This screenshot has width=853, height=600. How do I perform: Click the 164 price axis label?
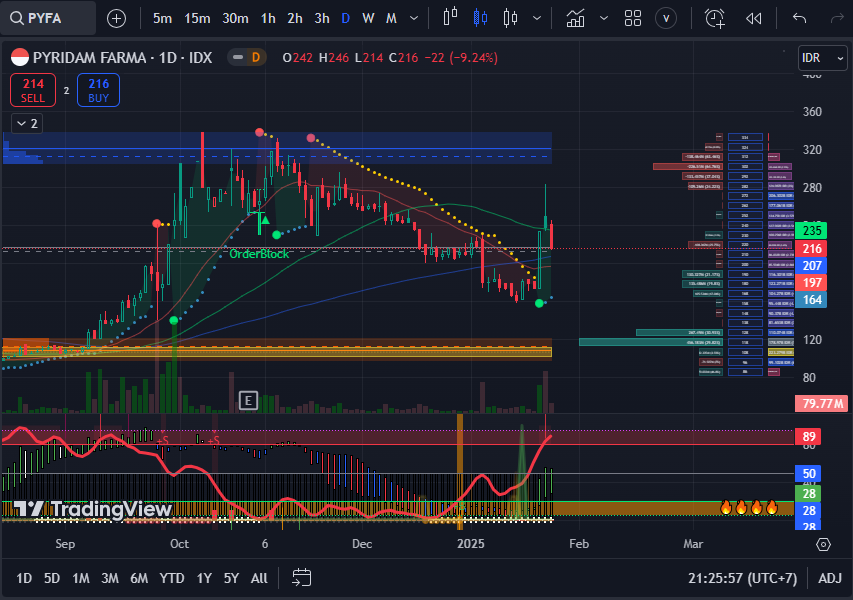(x=811, y=300)
